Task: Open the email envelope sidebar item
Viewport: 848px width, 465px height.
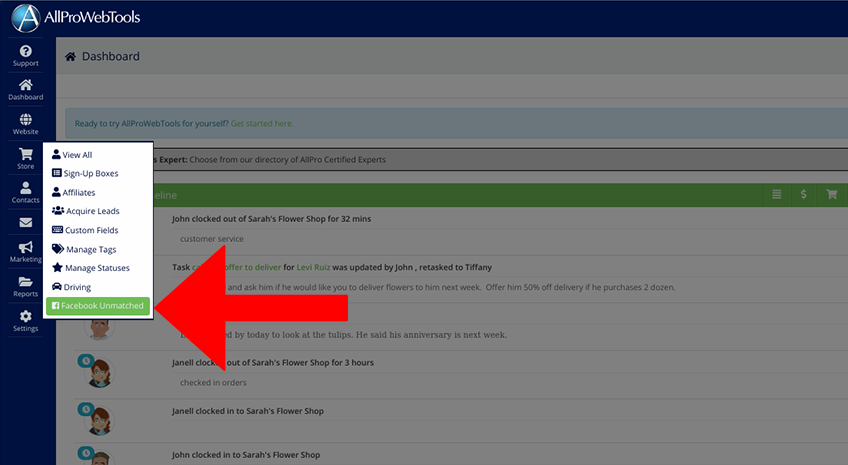Action: pyautogui.click(x=25, y=222)
